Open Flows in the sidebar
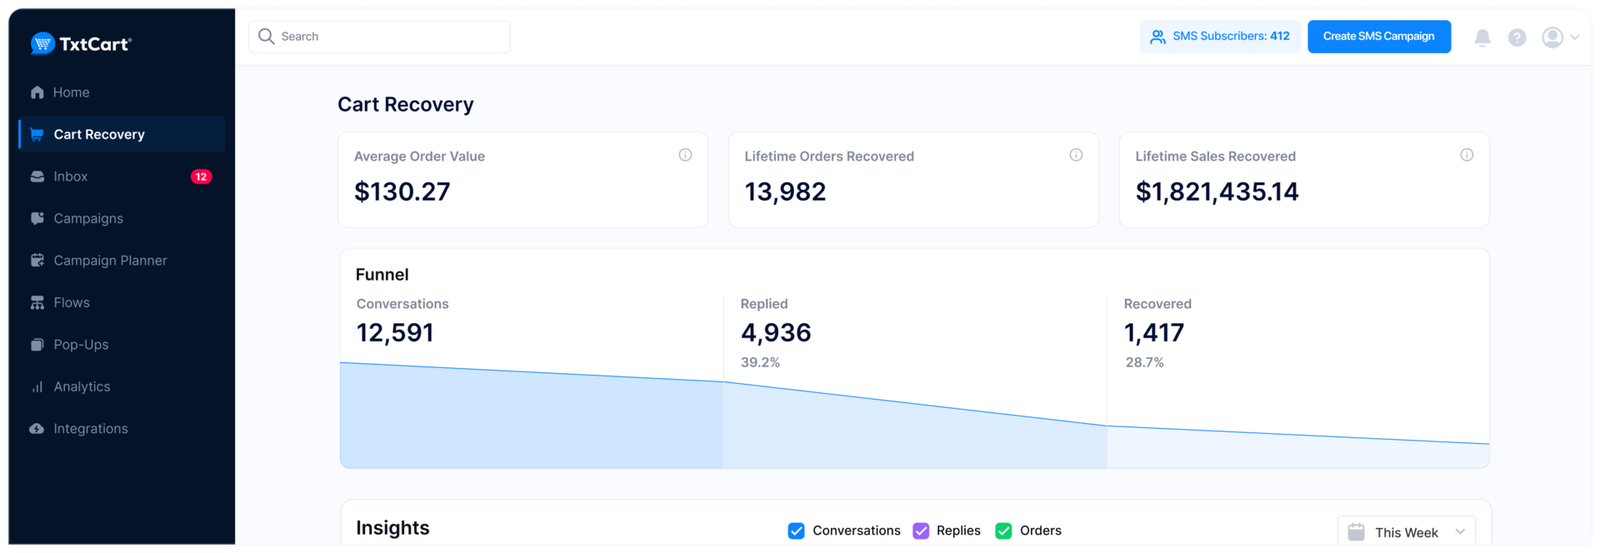This screenshot has width=1600, height=553. [71, 303]
